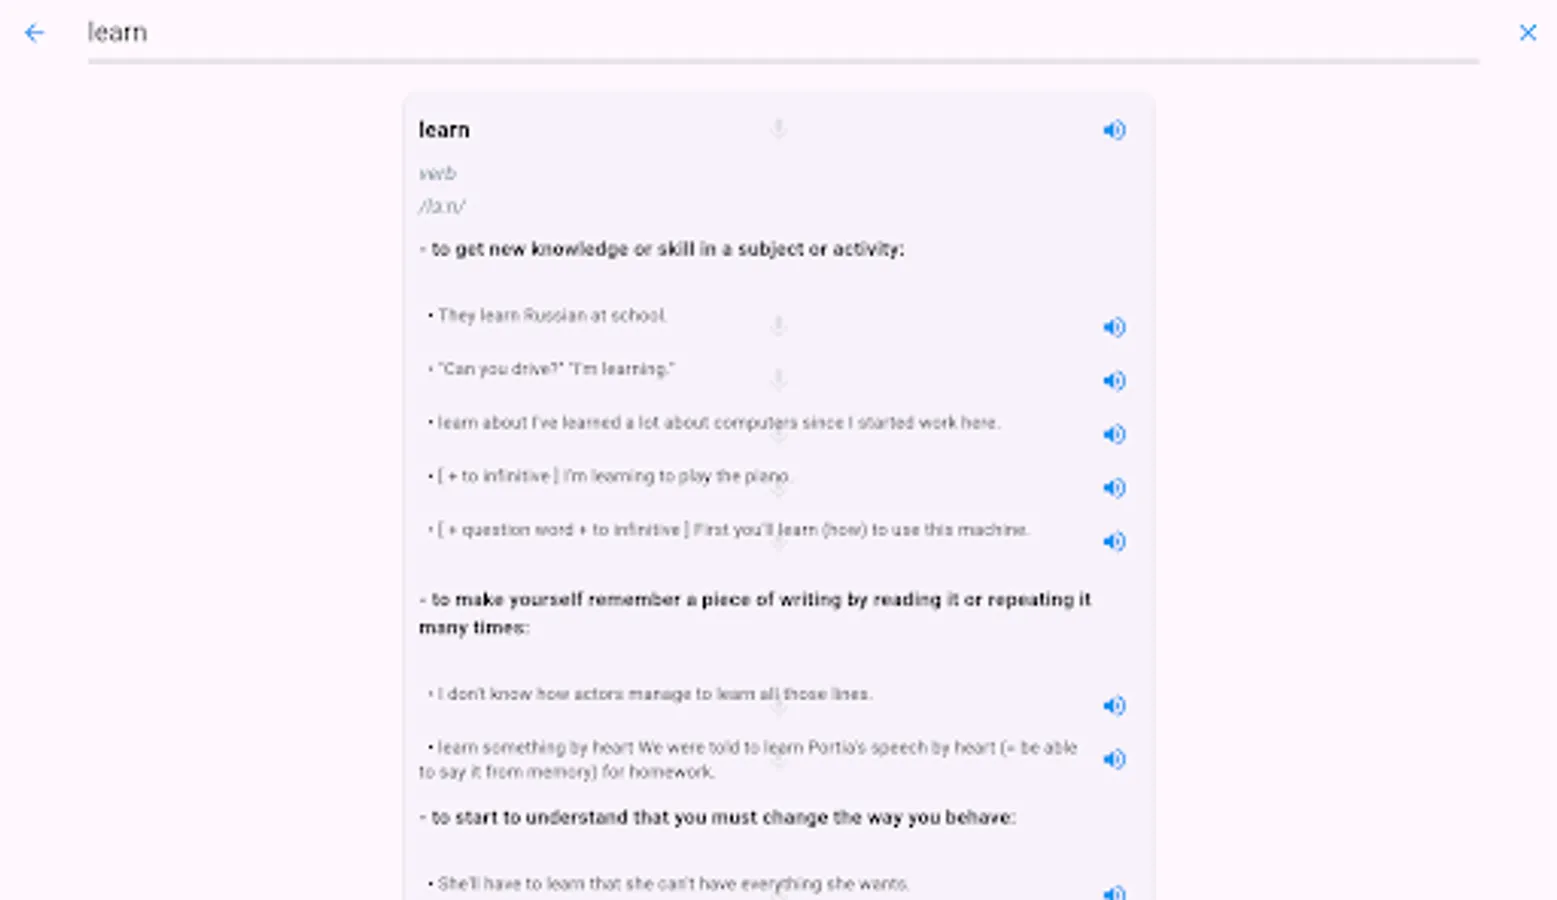1557x900 pixels.
Task: Play audio for the computers example sentence
Action: 1114,434
